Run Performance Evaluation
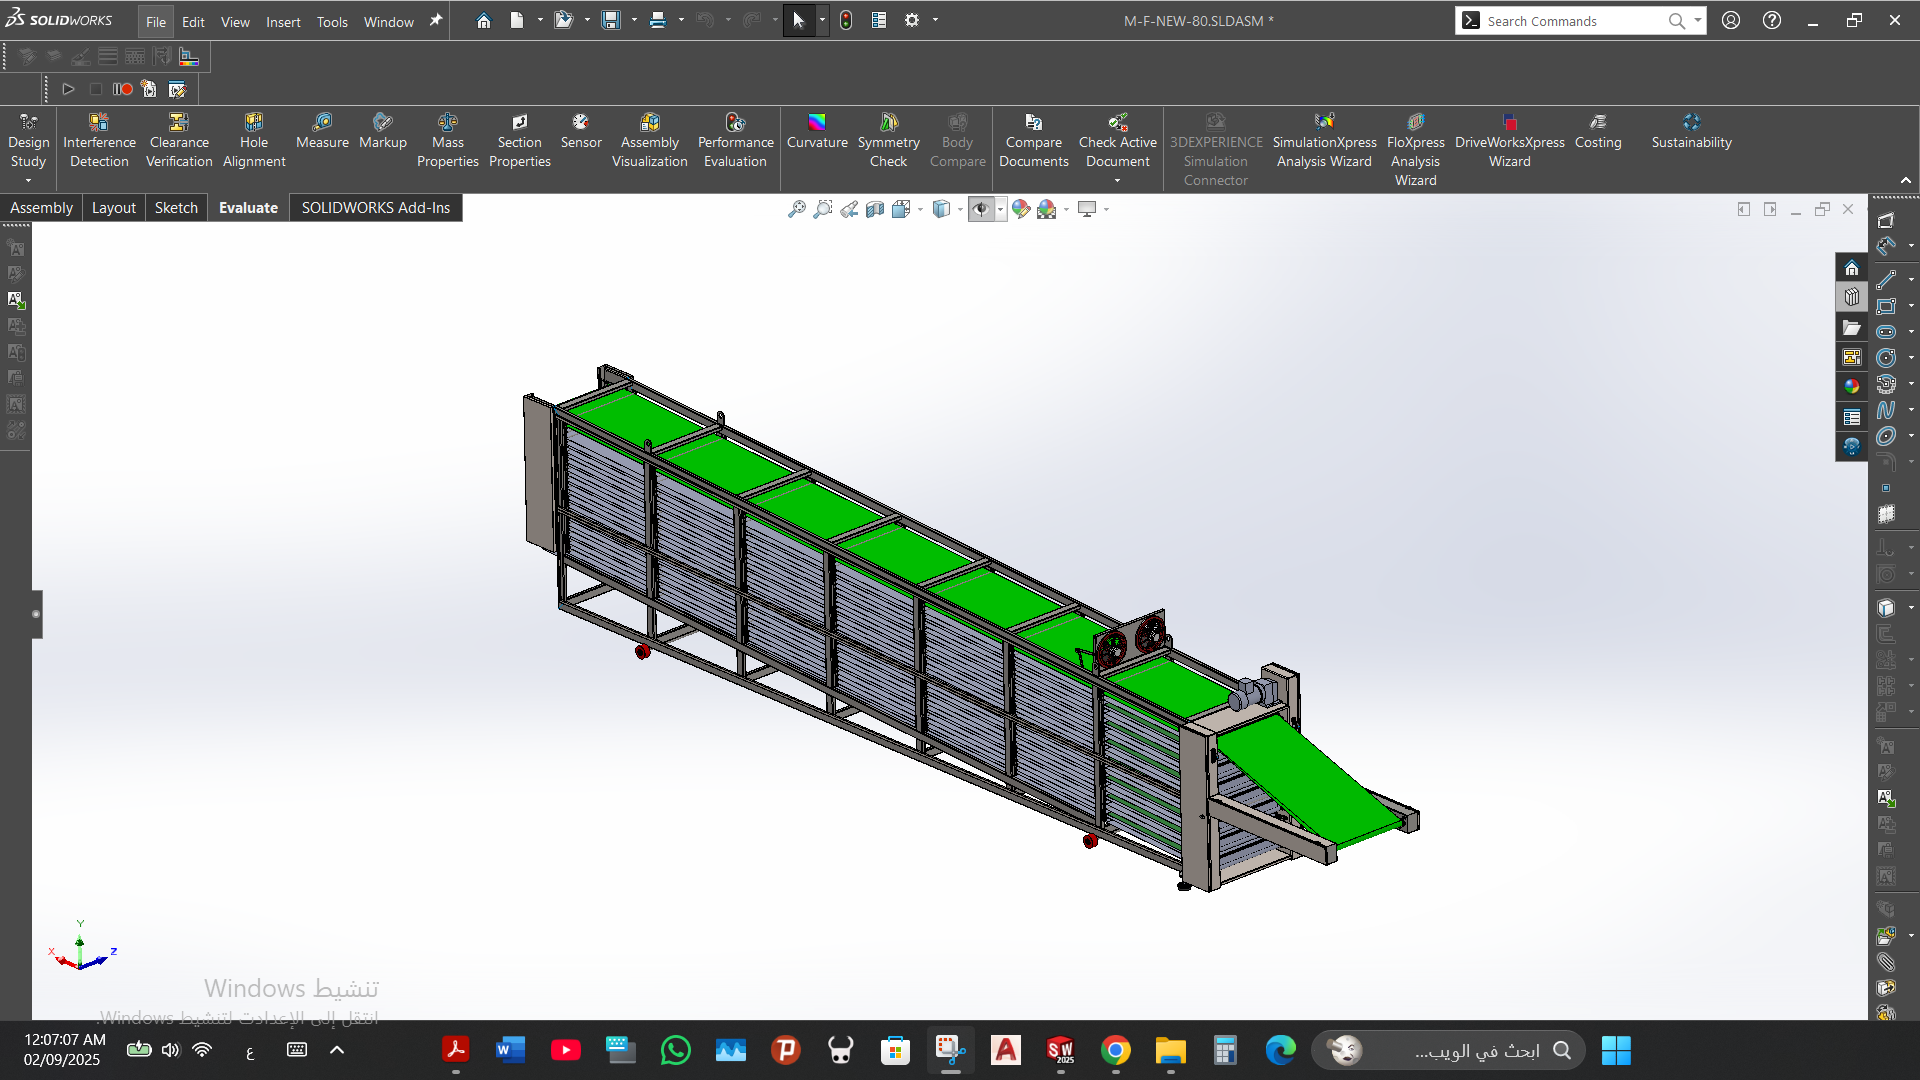This screenshot has width=1920, height=1080. [x=735, y=141]
